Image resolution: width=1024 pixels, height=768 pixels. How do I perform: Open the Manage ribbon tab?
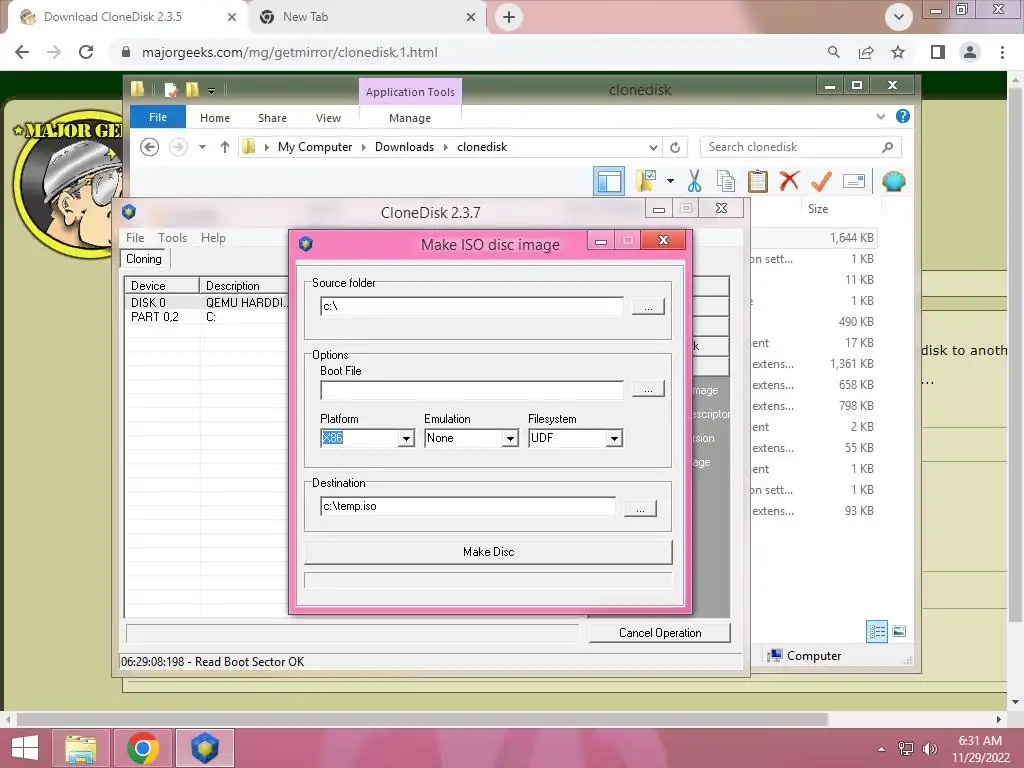[409, 118]
